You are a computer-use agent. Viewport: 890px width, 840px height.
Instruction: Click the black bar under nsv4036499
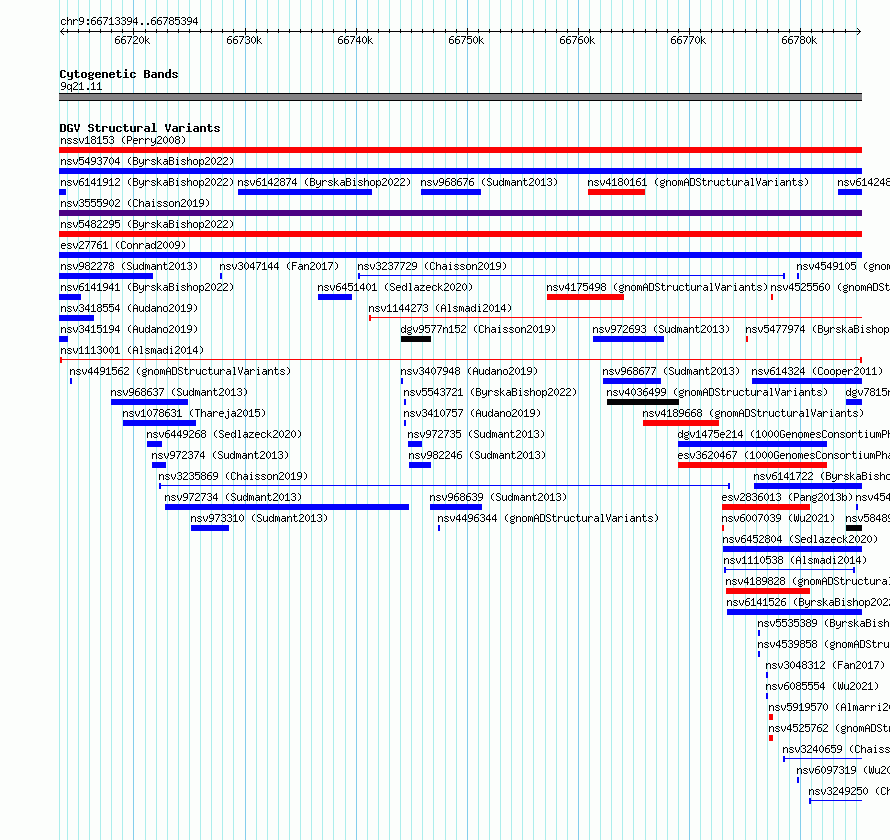[x=643, y=402]
